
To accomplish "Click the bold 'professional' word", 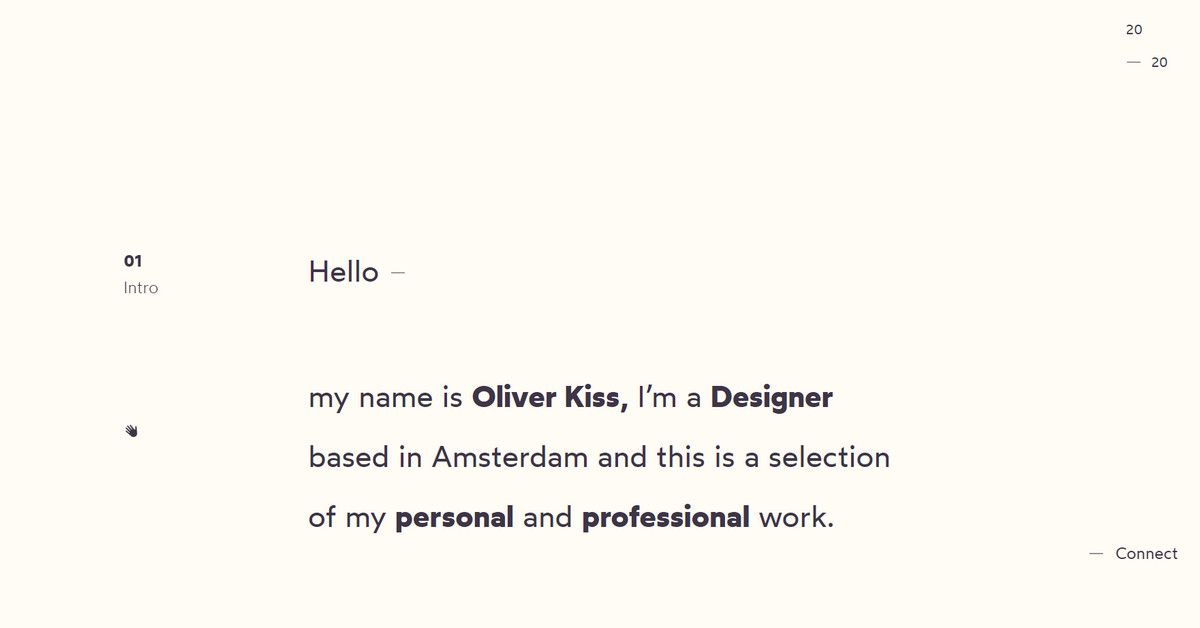I will click(x=665, y=518).
